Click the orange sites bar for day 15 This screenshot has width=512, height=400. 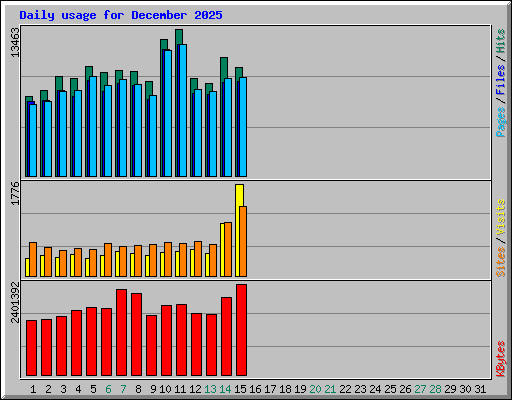[x=243, y=241]
